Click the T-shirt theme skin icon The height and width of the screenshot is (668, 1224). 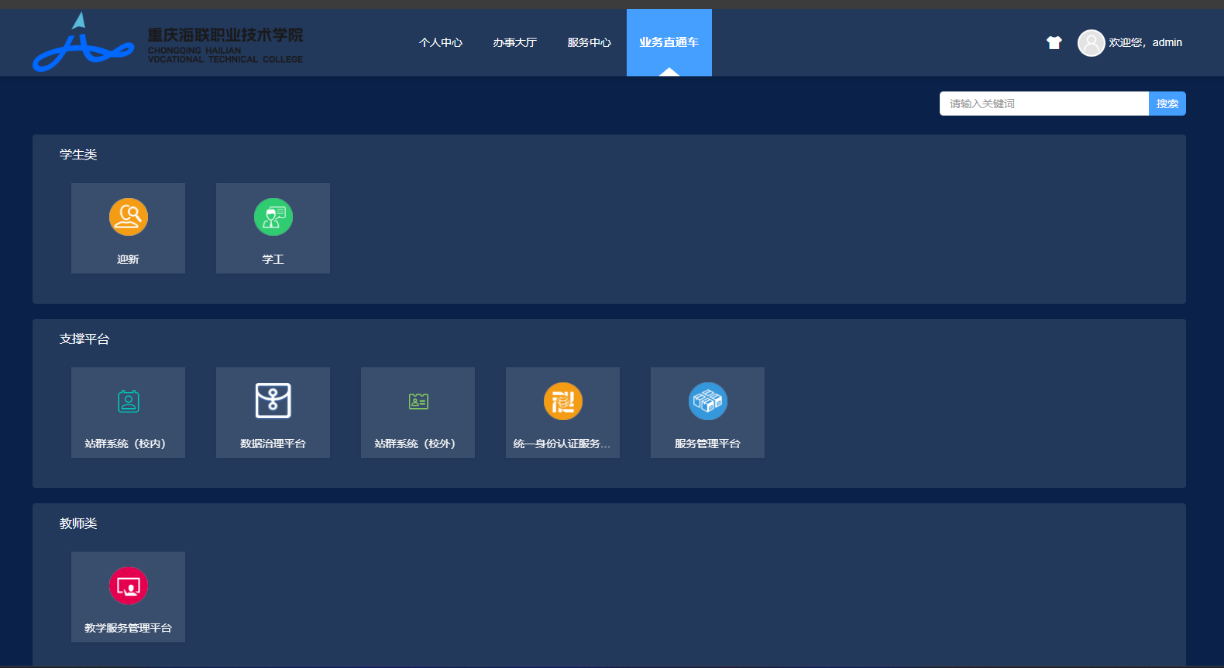click(1054, 43)
